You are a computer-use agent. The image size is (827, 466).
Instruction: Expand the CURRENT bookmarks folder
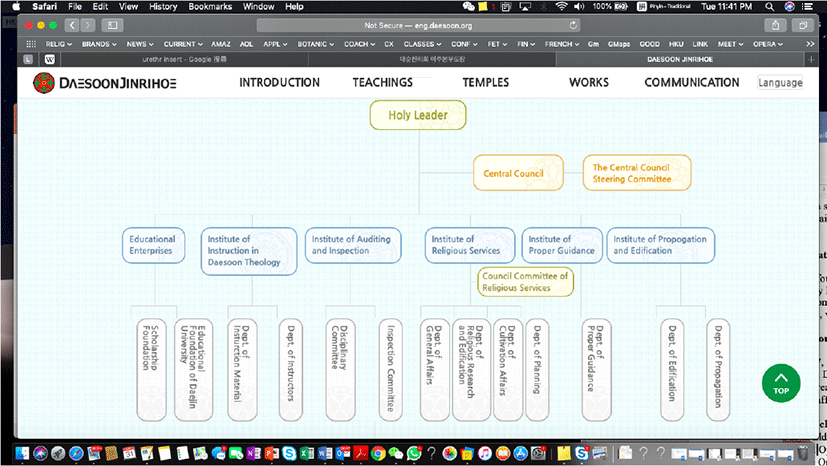[x=183, y=44]
